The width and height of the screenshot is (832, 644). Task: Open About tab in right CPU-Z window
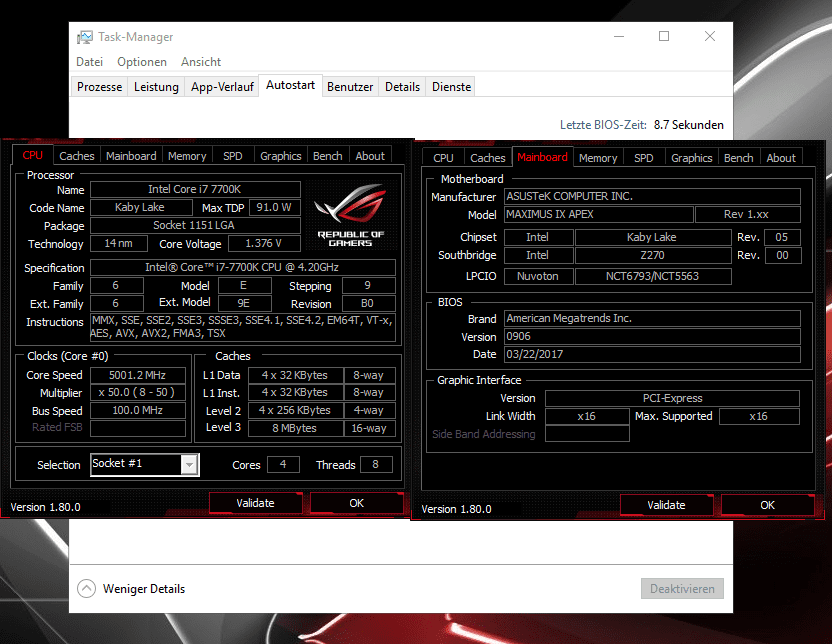[x=781, y=158]
